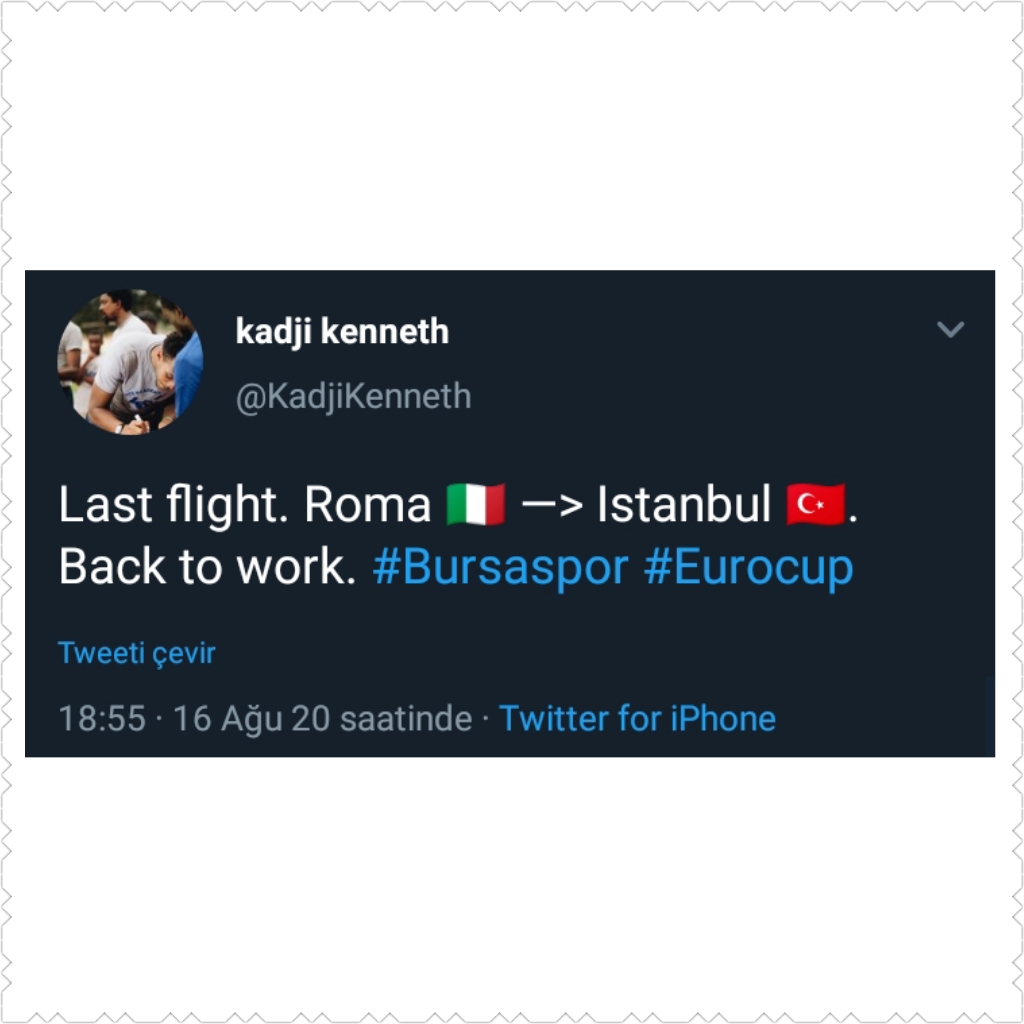Click the 16 Ağu 20 date
1024x1024 pixels.
(x=253, y=719)
